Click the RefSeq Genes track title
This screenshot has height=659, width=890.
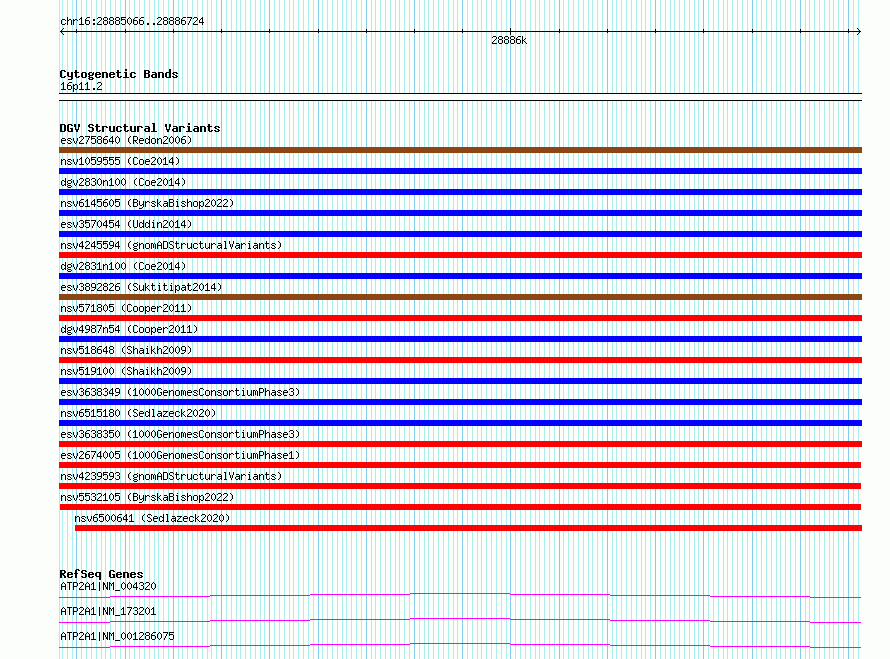pyautogui.click(x=101, y=574)
